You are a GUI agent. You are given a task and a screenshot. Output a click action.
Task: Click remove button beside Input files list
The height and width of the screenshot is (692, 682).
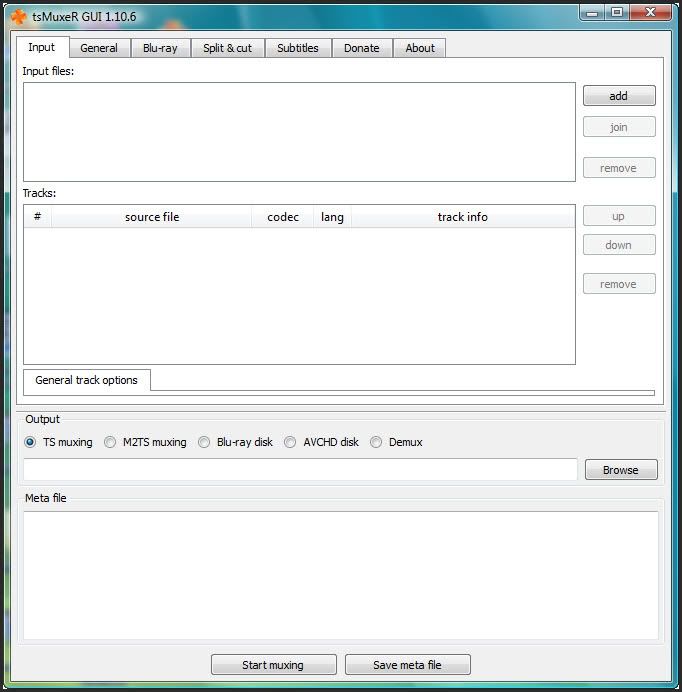click(619, 168)
